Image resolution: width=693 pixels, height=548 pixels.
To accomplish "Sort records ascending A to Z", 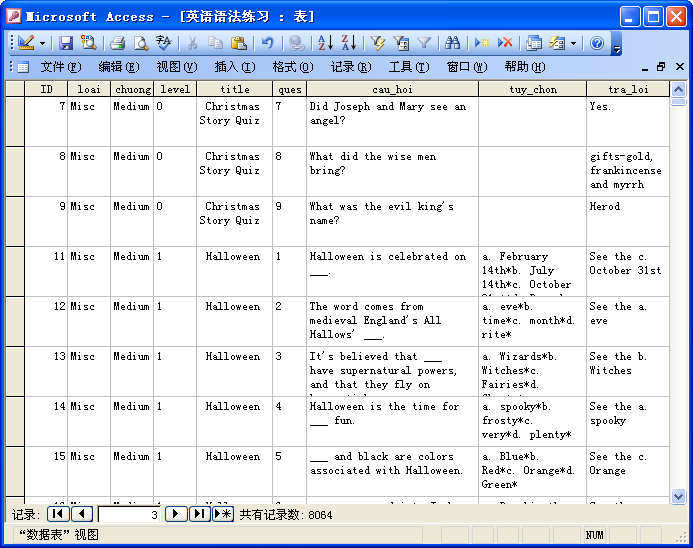I will [x=325, y=43].
